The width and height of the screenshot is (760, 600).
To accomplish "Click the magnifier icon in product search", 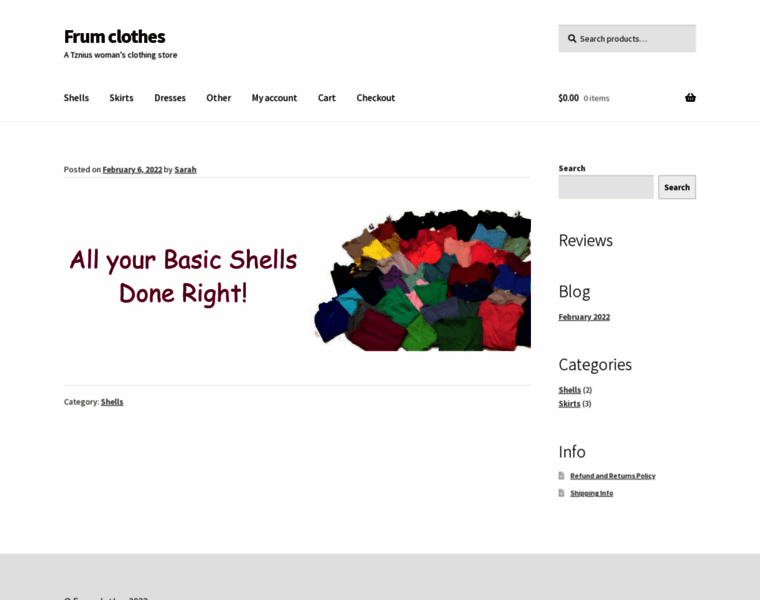I will pyautogui.click(x=572, y=39).
